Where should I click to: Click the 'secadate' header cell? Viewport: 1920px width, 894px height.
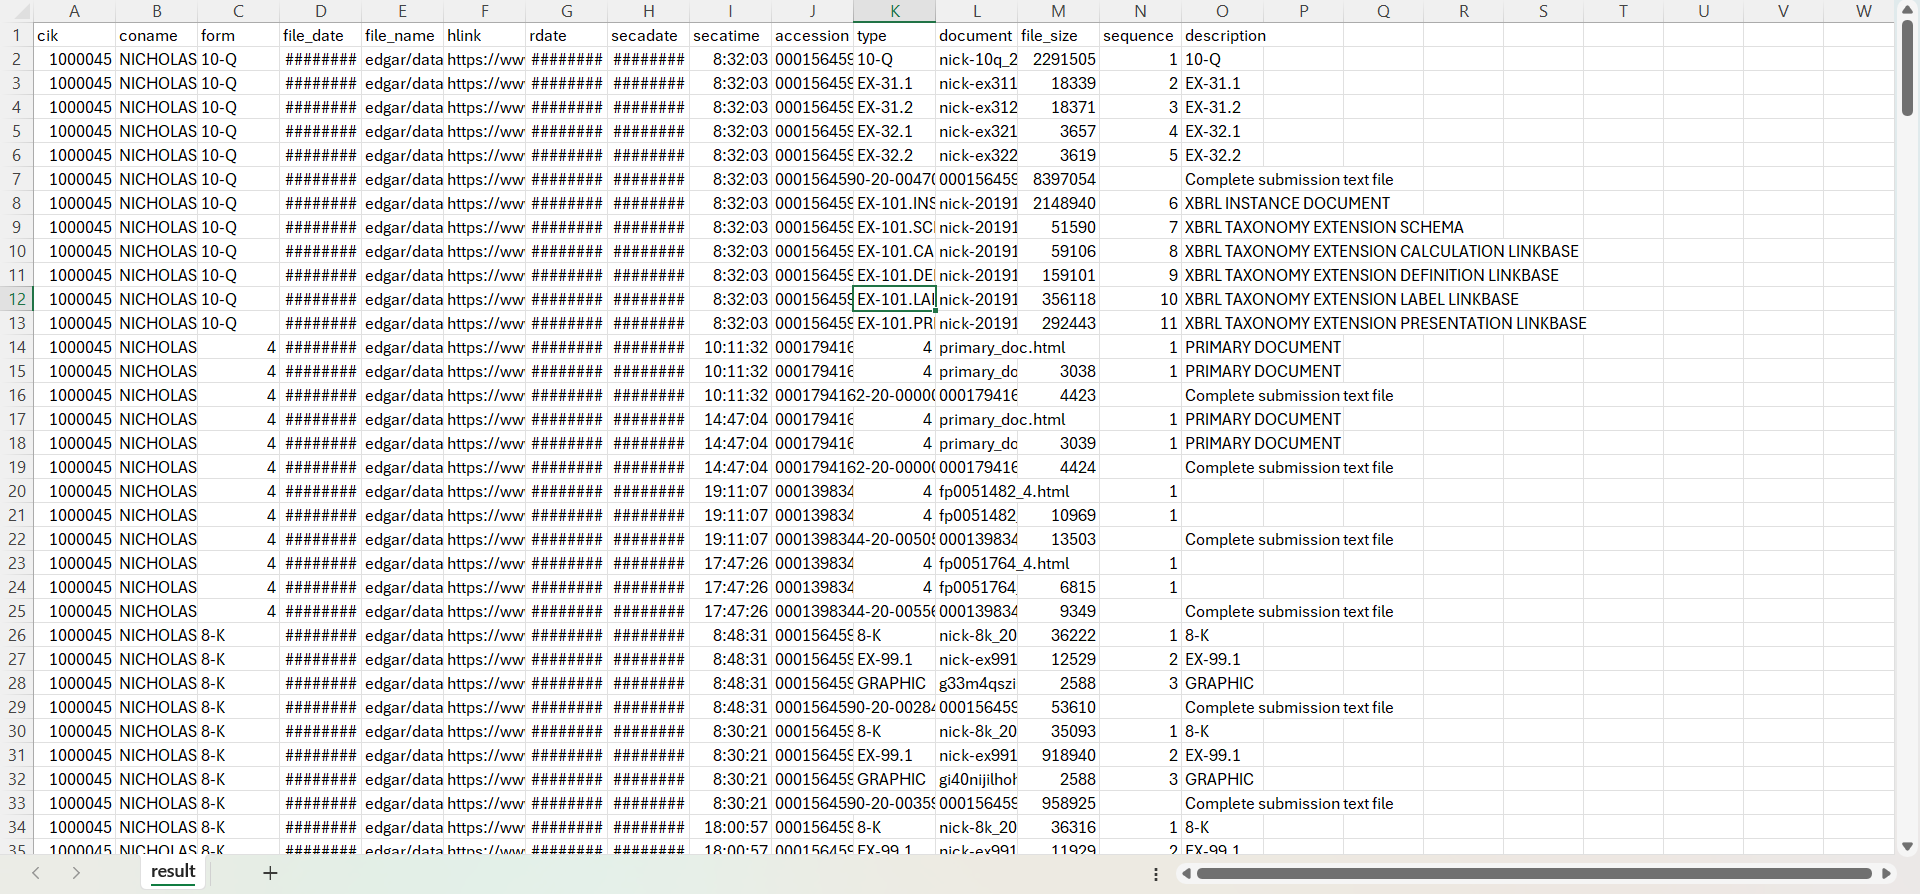click(648, 35)
